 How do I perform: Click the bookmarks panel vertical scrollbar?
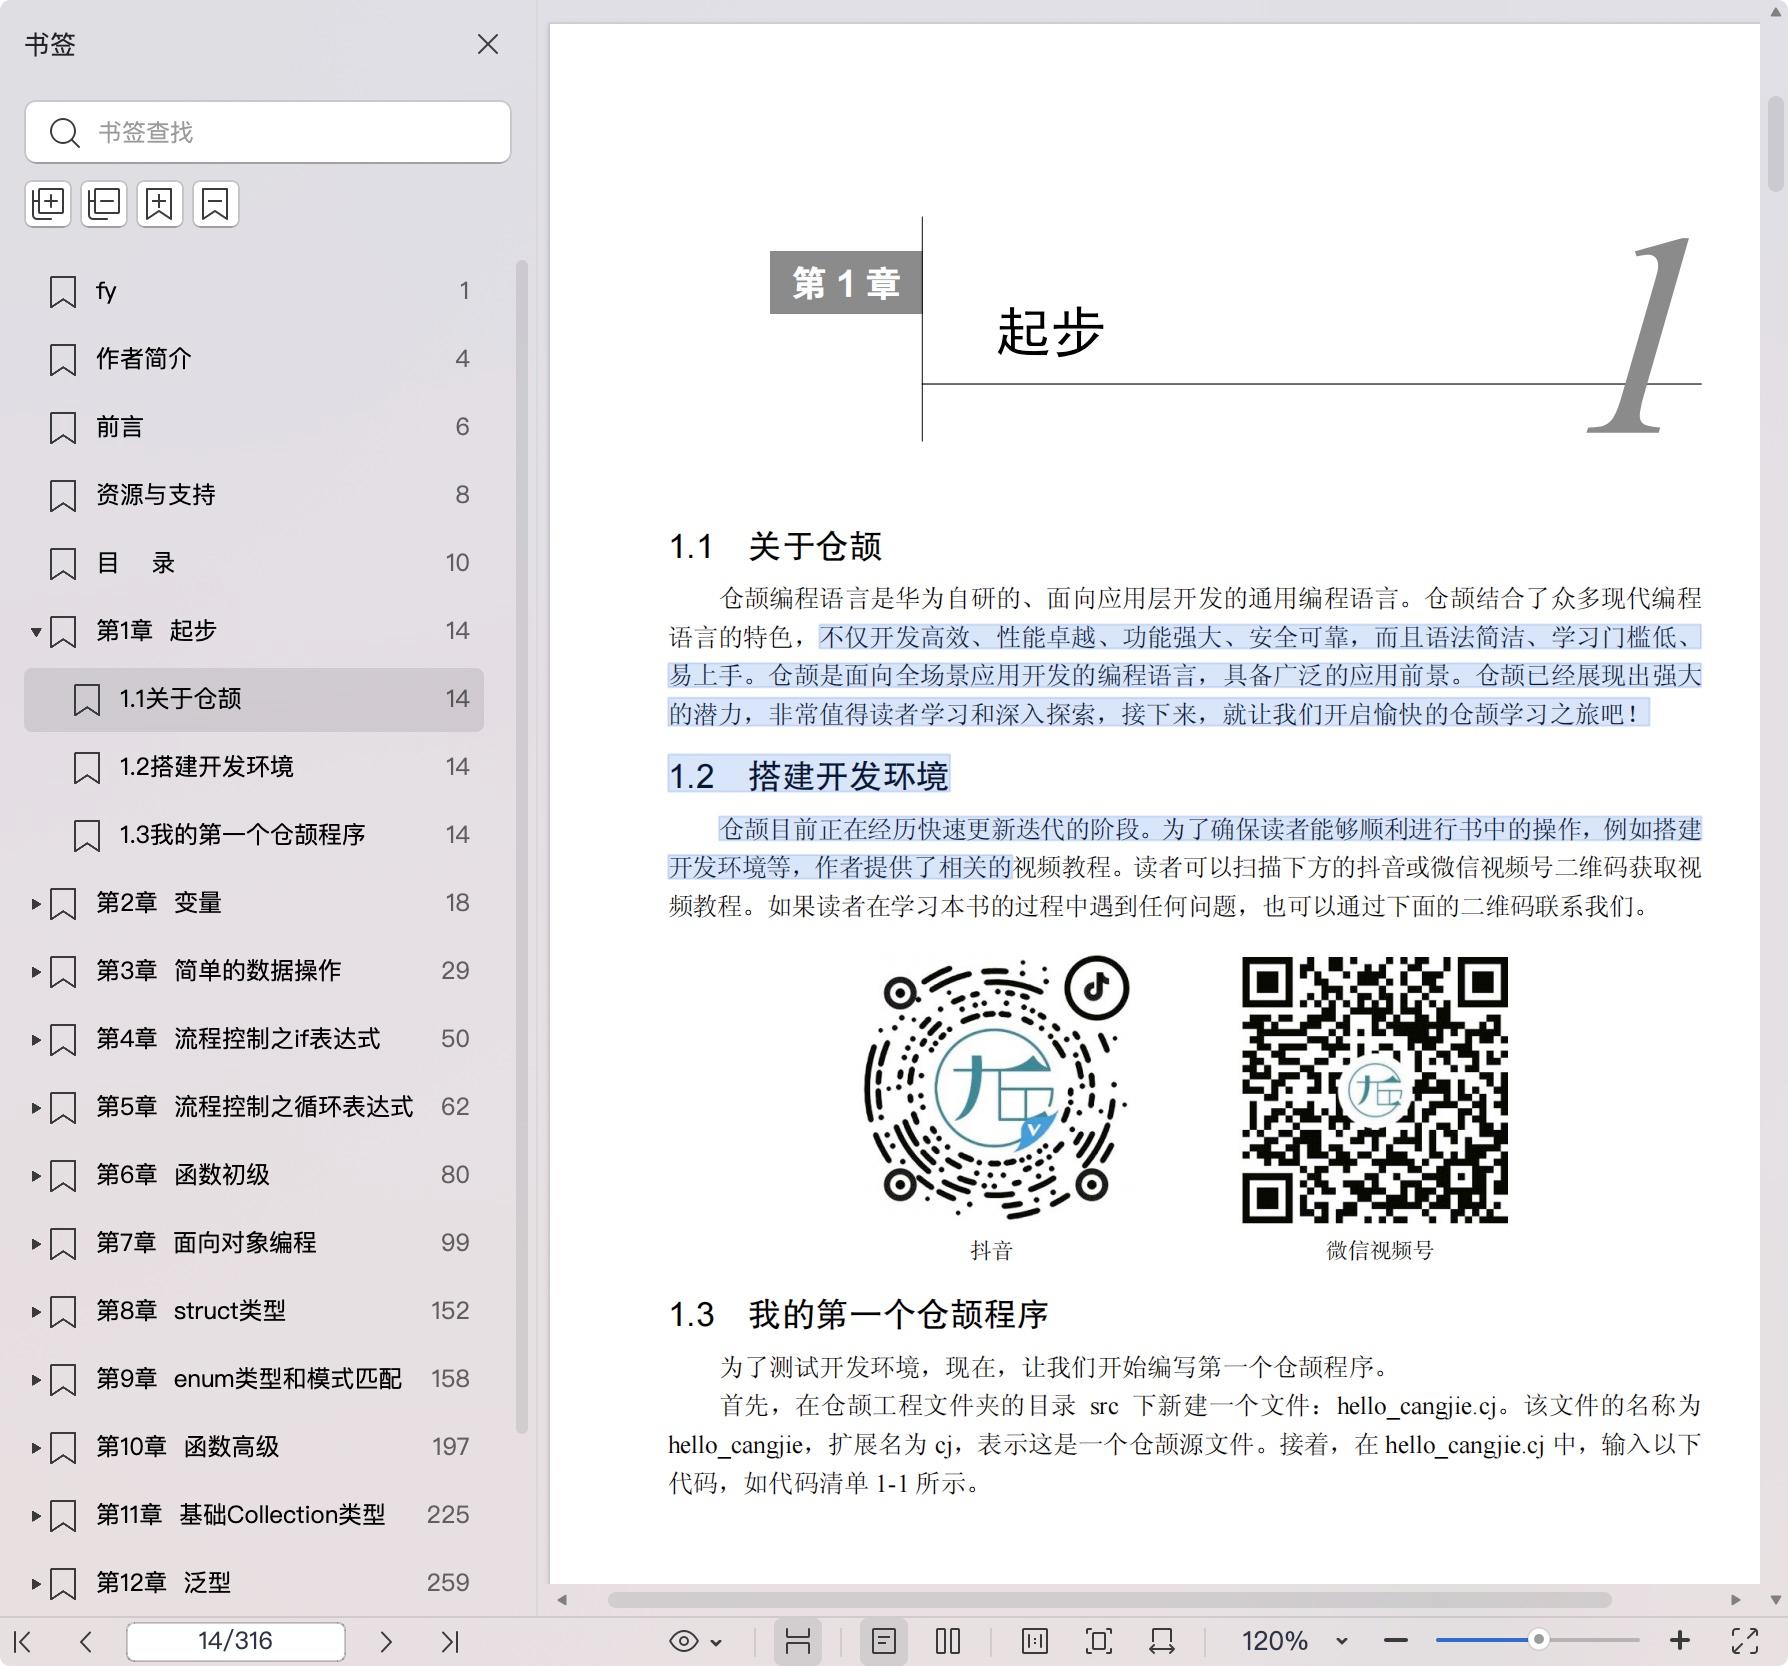tap(521, 847)
